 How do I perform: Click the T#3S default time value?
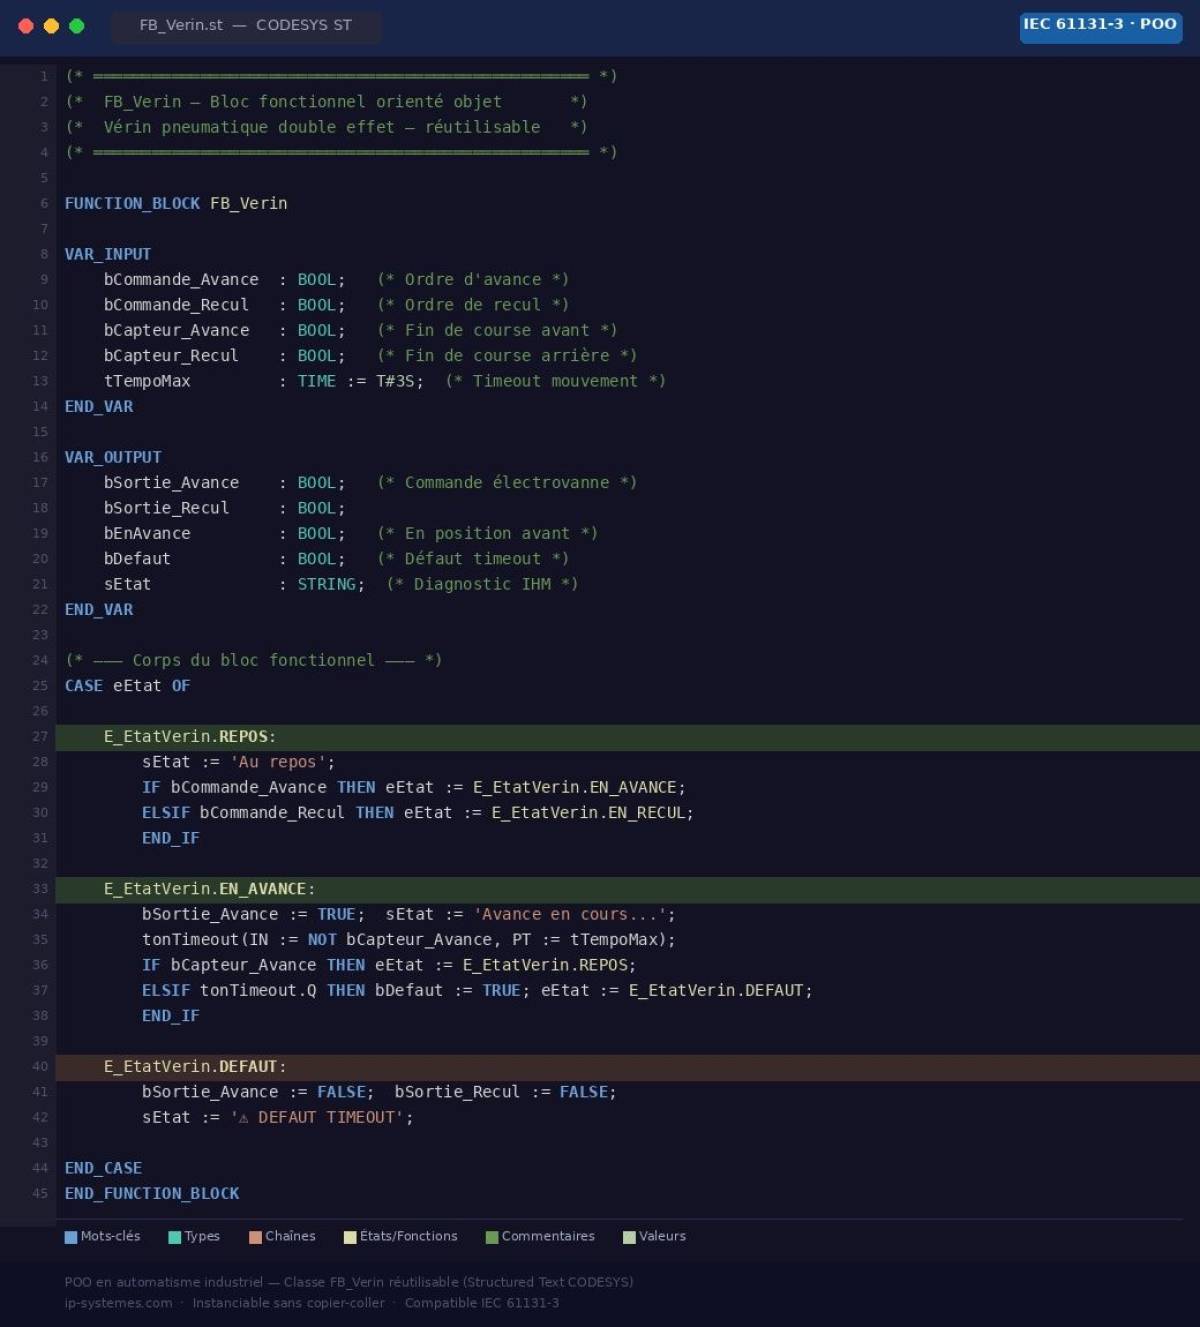[x=396, y=381]
